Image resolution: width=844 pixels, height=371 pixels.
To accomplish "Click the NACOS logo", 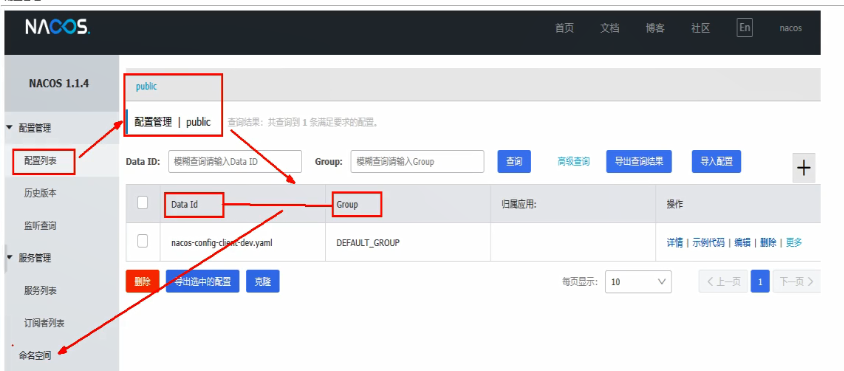I will point(58,27).
